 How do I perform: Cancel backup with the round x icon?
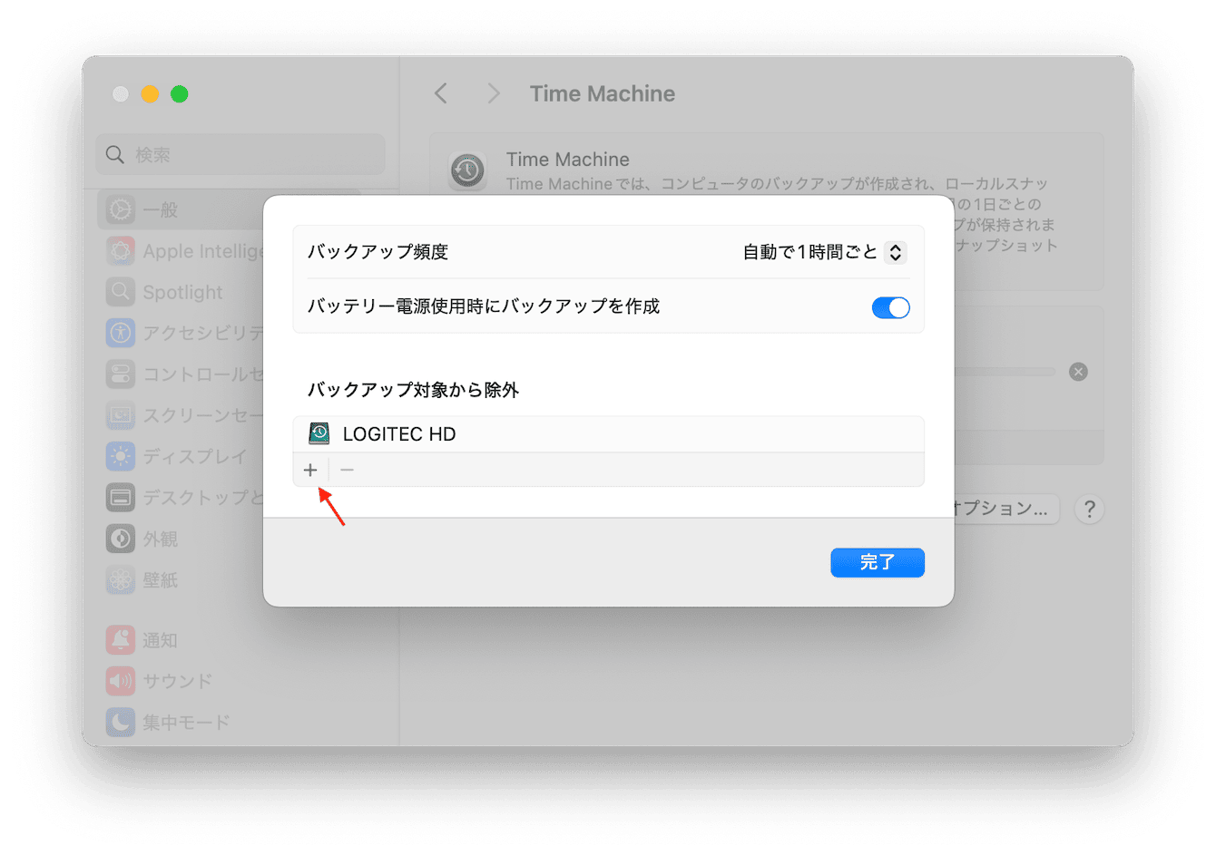click(1078, 372)
